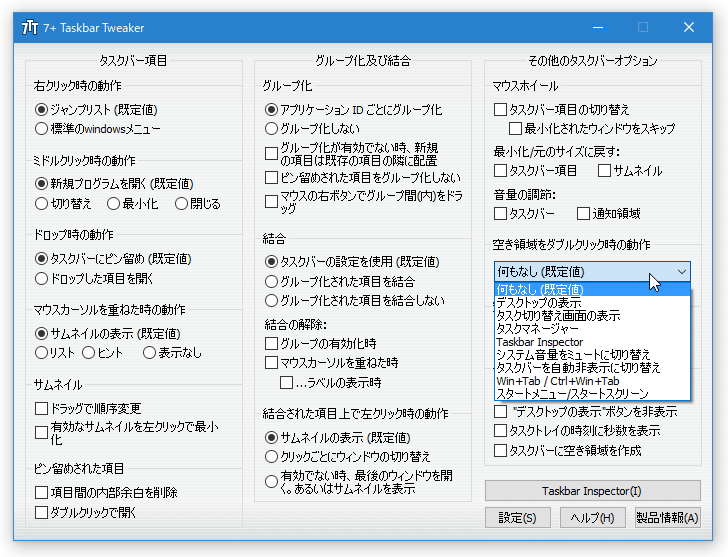Check マウスカーソルを重ねた時 under 結合の解除
Viewport: 728px width, 557px height.
[x=271, y=363]
